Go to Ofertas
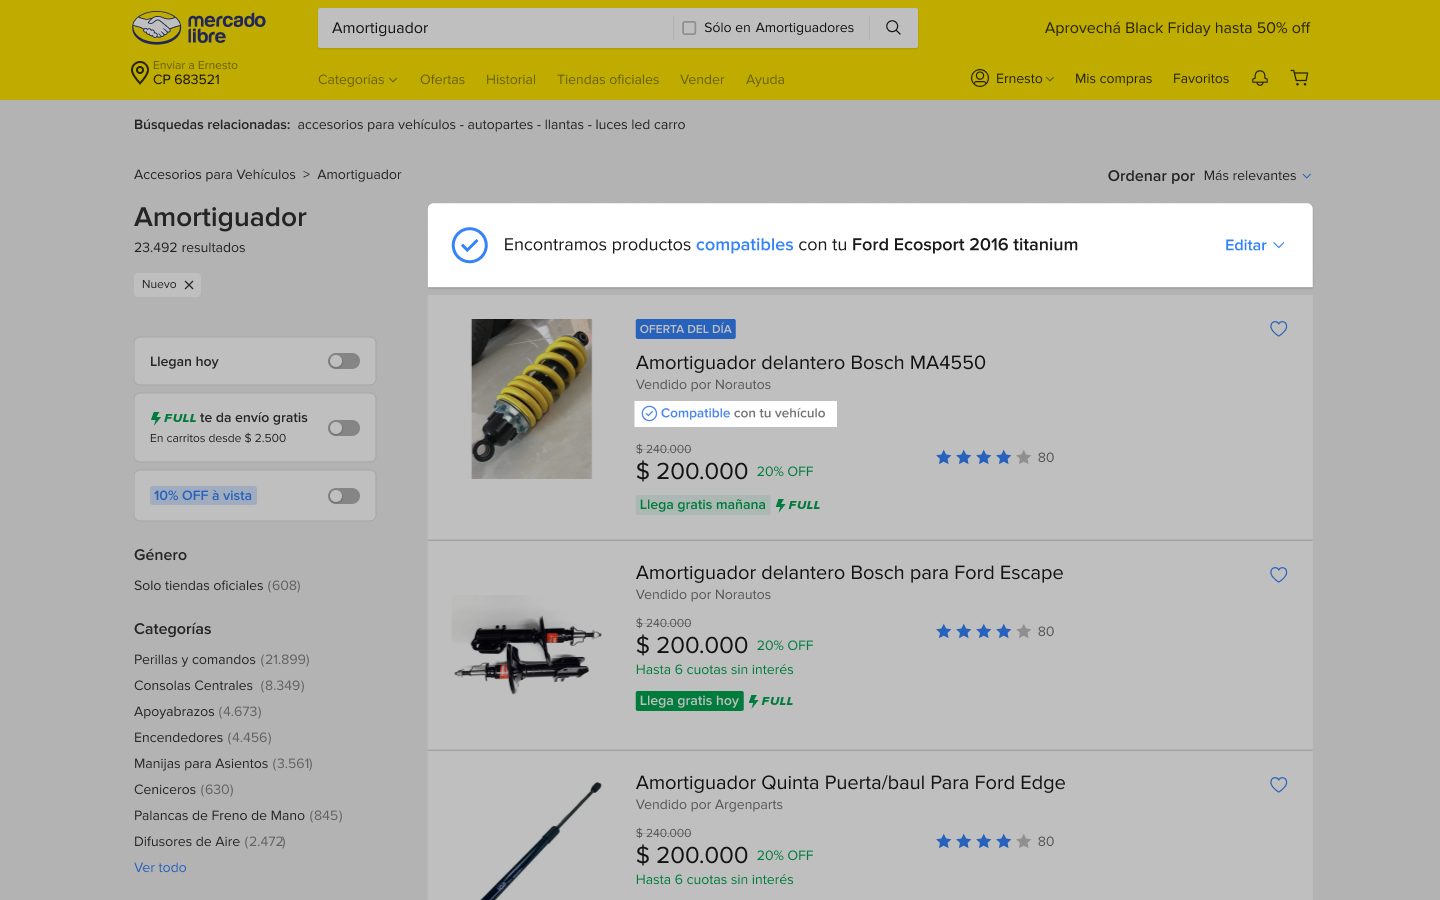The width and height of the screenshot is (1440, 900). 442,79
